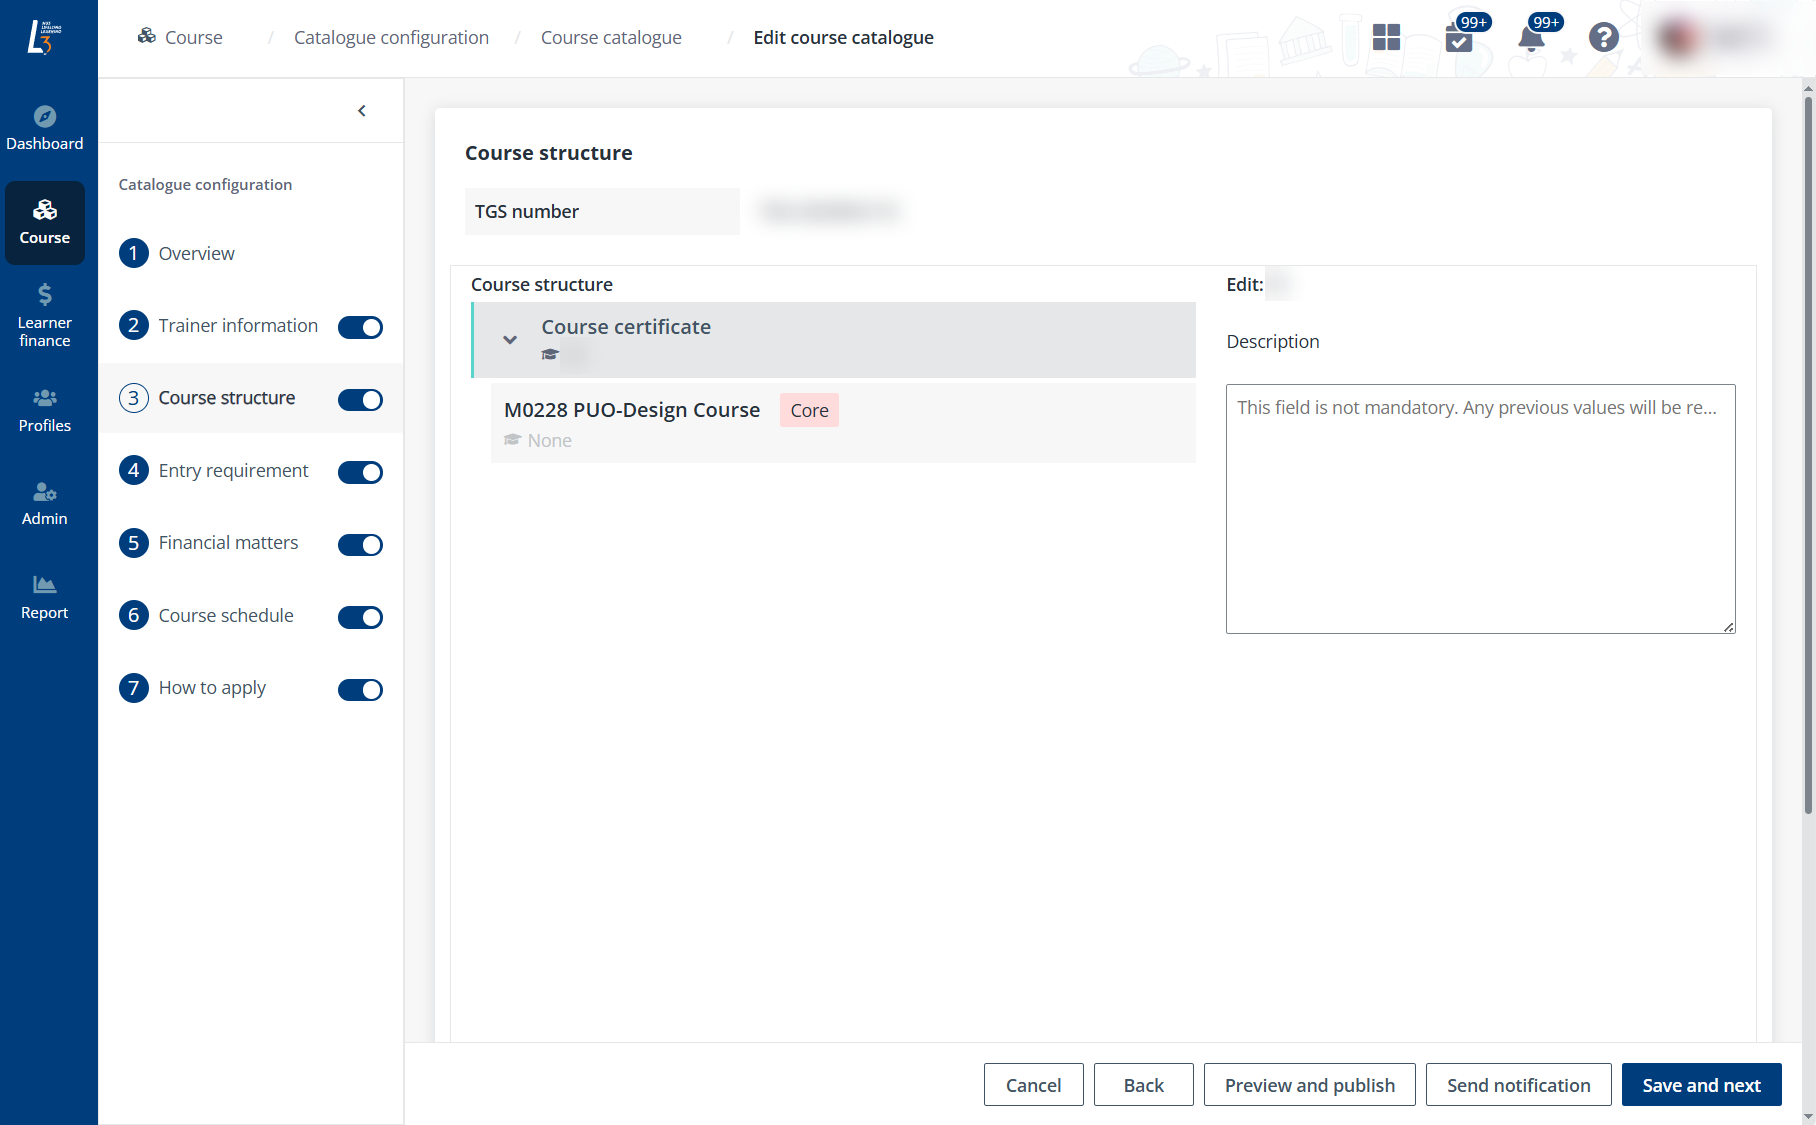
Task: Click the Learner finance dollar icon
Action: (x=45, y=295)
